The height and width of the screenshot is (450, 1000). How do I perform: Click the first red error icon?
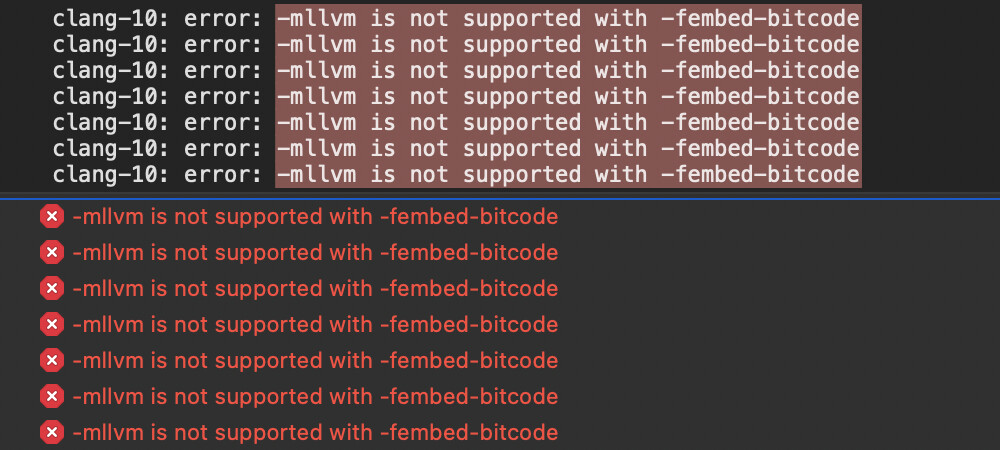[51, 217]
